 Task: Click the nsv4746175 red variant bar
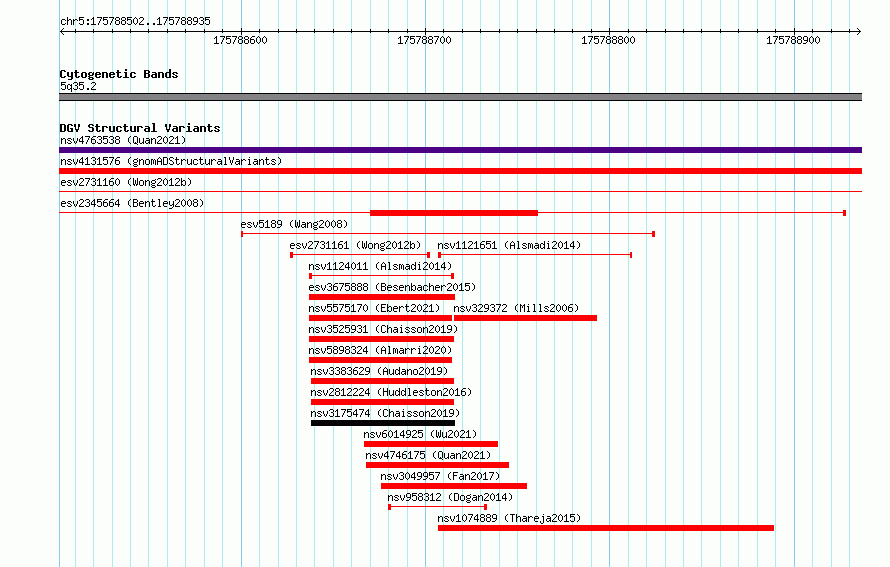pos(437,465)
